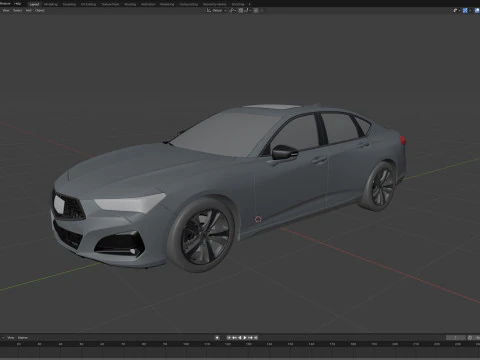The image size is (480, 360).
Task: Open the Window menu
Action: click(5, 4)
